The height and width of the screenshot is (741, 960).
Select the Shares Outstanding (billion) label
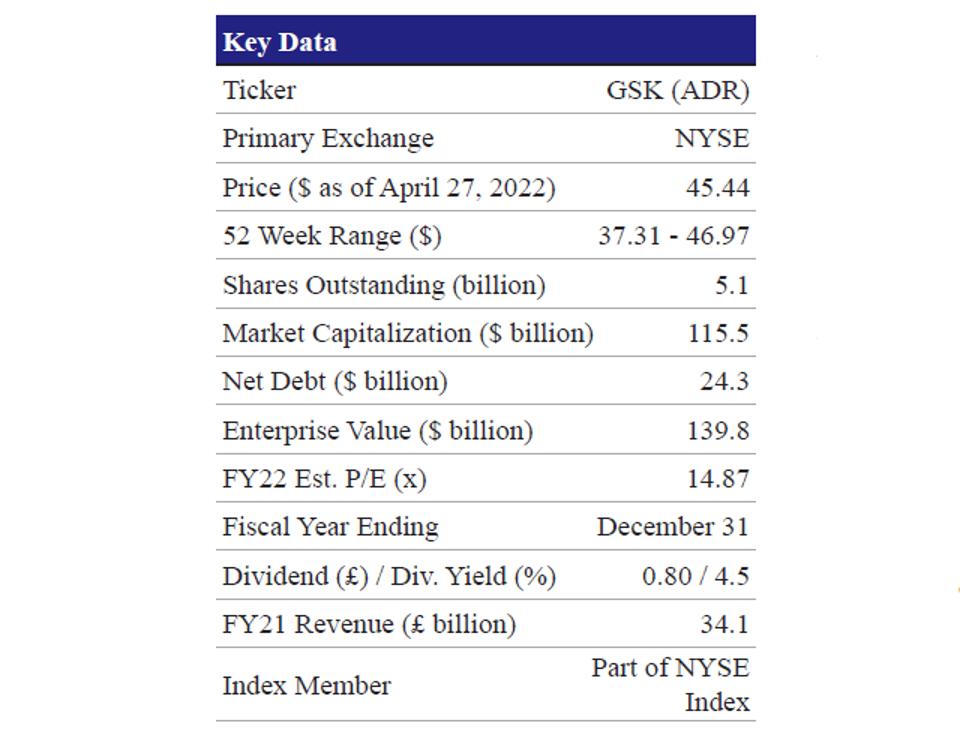click(384, 285)
